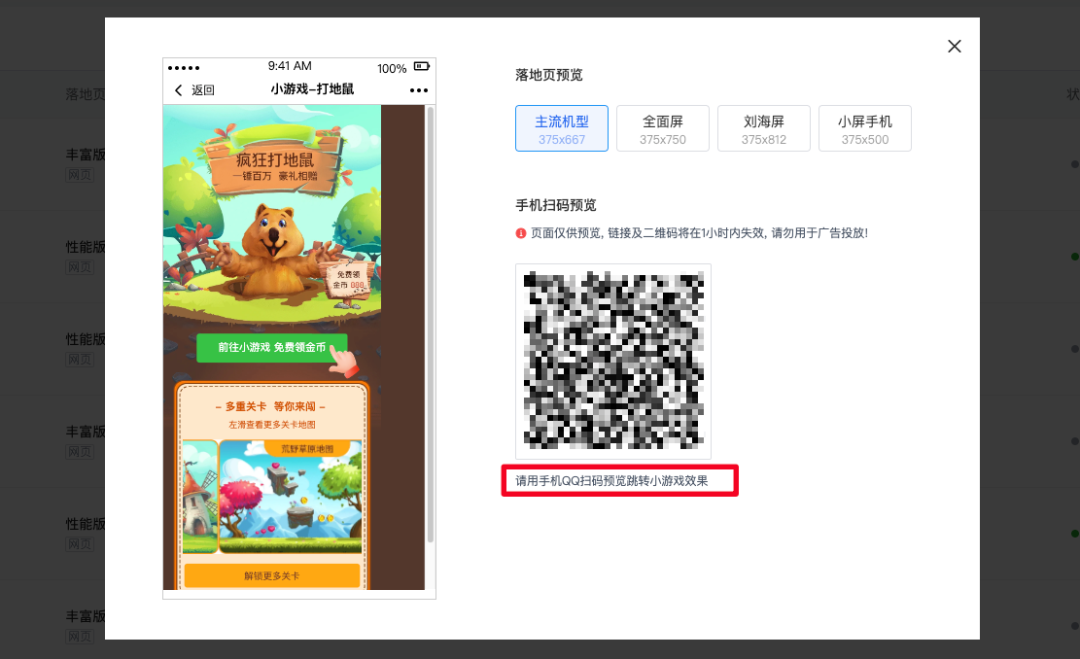Click the orange 解锁更多关卡 button
Viewport: 1080px width, 659px height.
tap(272, 576)
